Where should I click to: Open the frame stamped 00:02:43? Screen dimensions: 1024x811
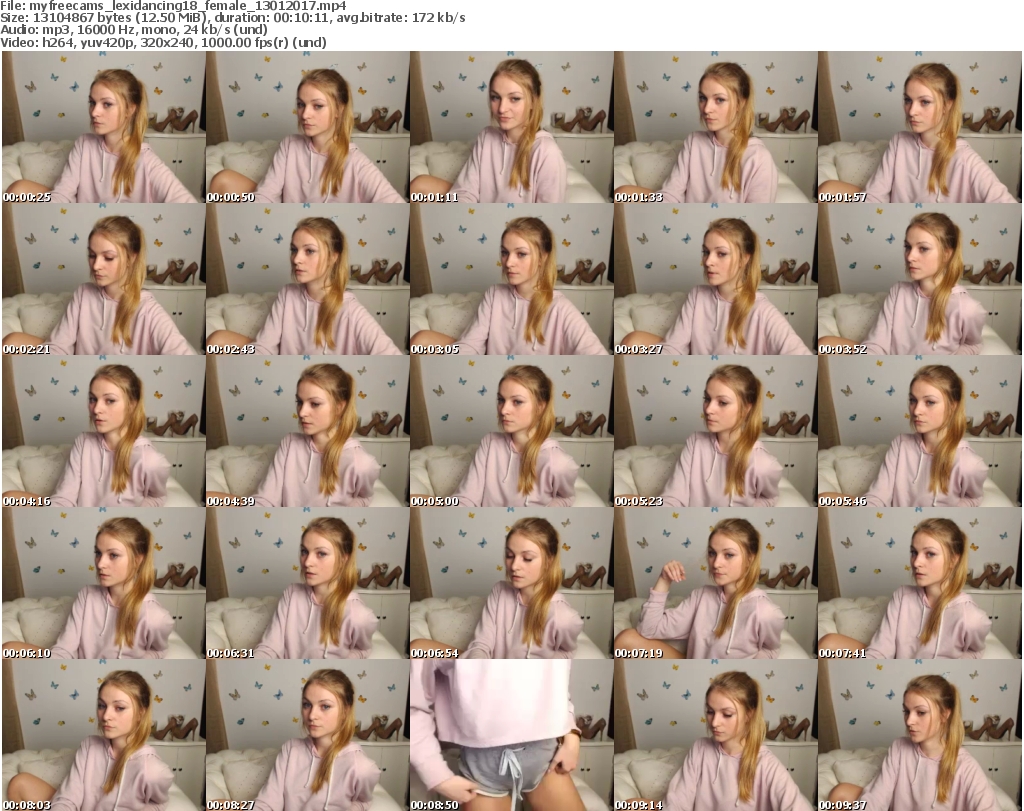click(x=308, y=279)
